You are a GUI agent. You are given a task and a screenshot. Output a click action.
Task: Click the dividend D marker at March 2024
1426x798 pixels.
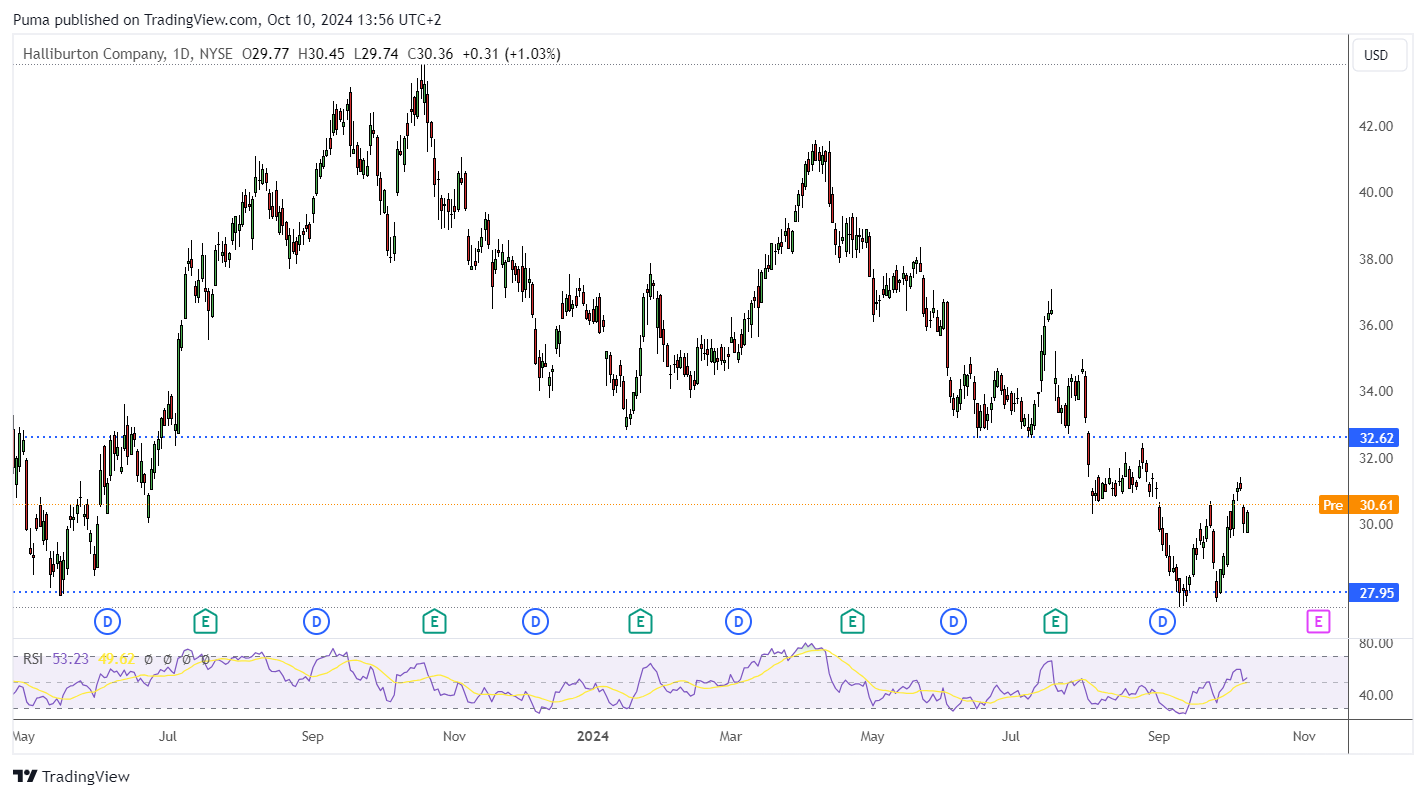click(x=738, y=622)
